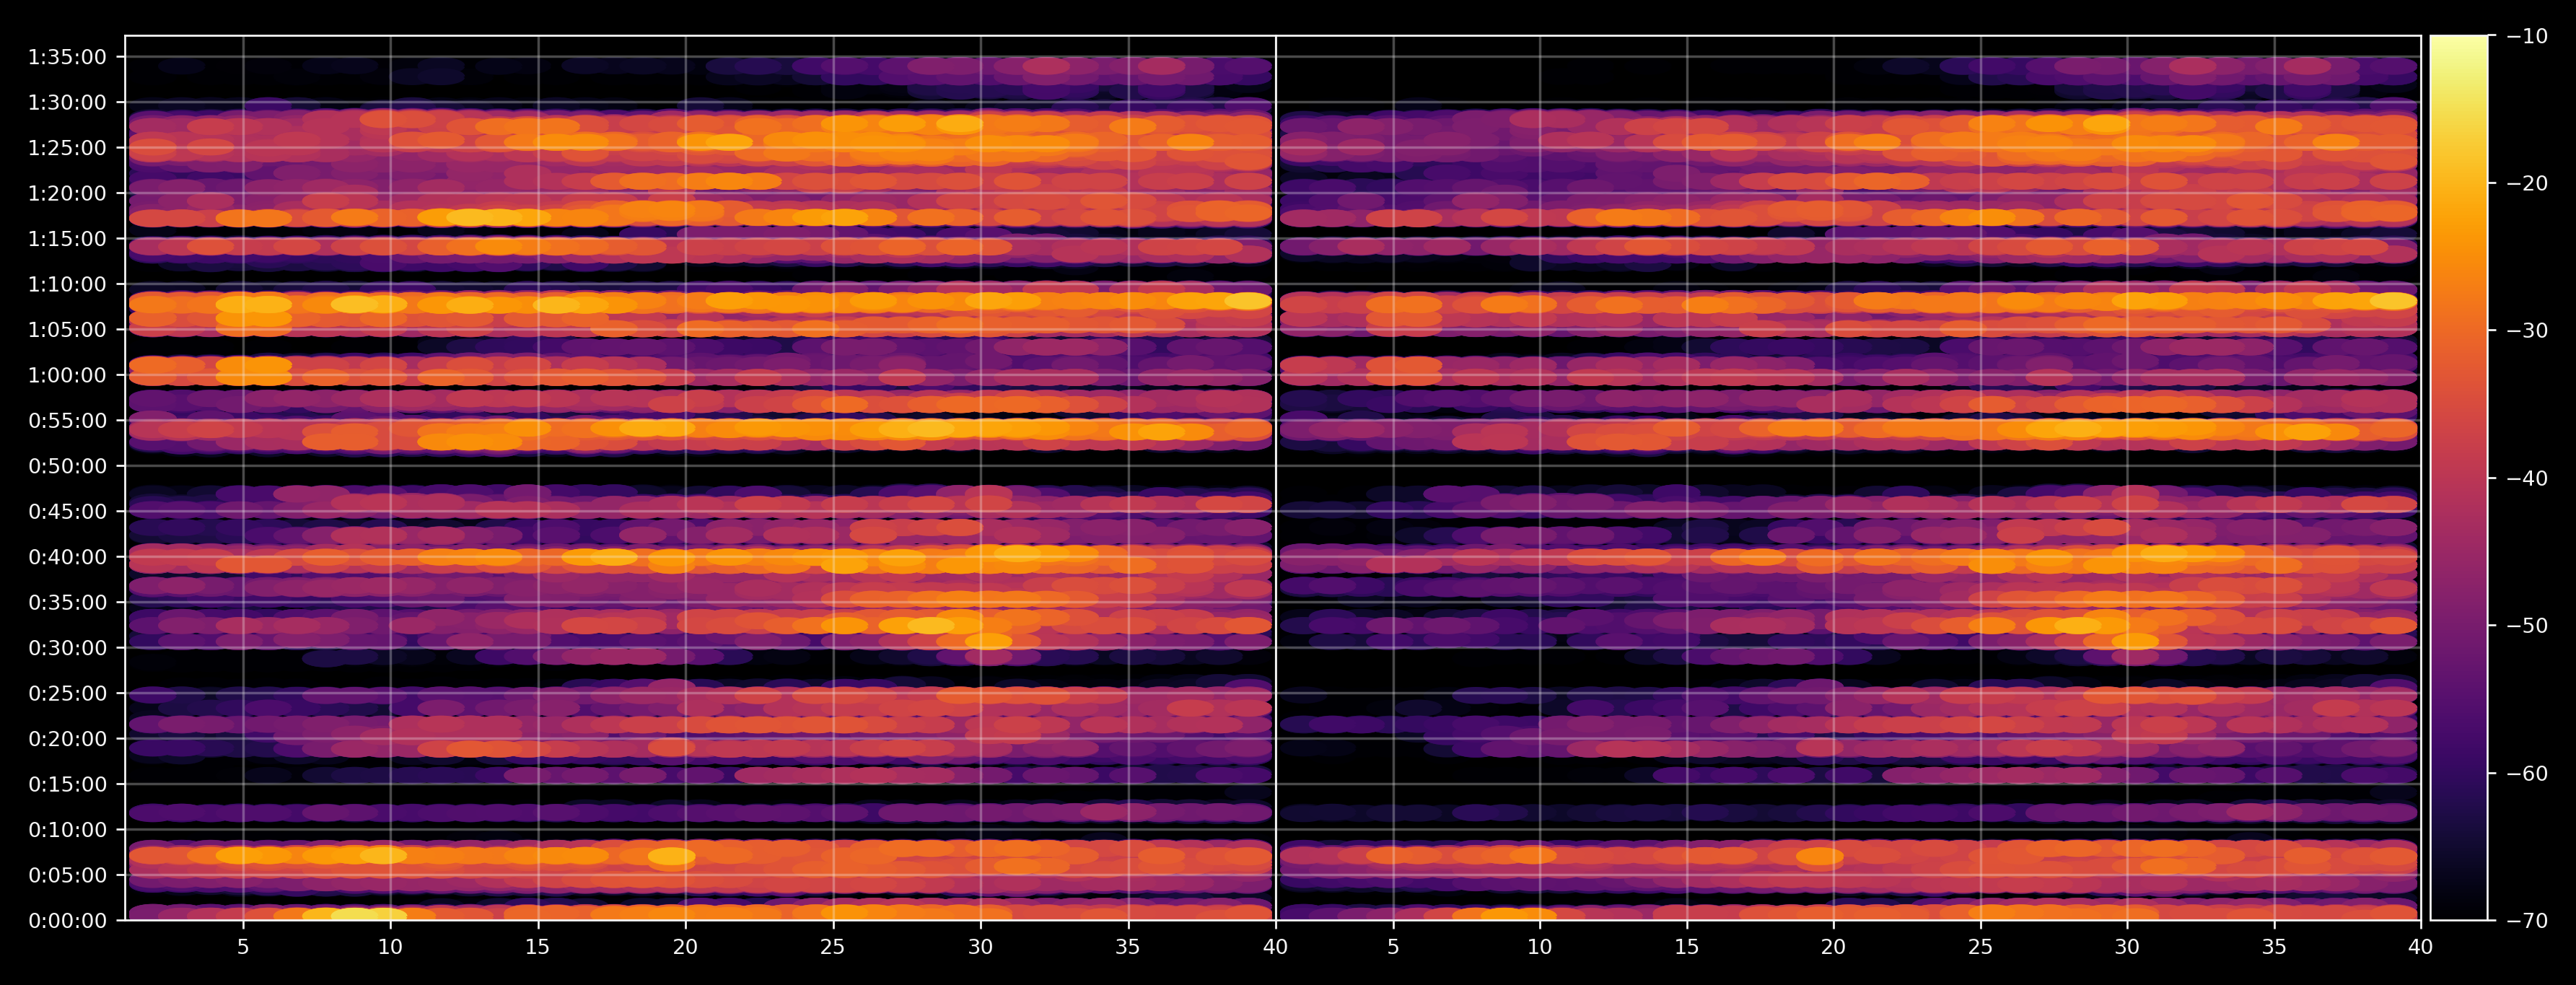2576x985 pixels.
Task: Select x-axis tick 10 under right heatmap
Action: [1539, 947]
